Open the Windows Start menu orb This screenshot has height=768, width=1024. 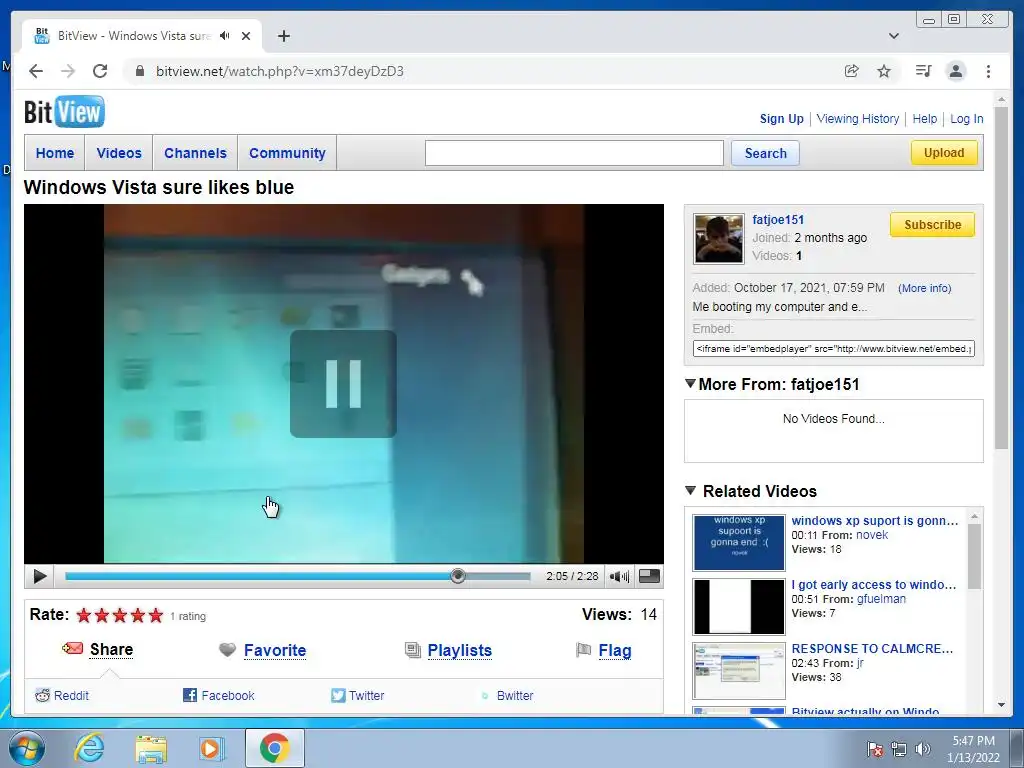(27, 748)
